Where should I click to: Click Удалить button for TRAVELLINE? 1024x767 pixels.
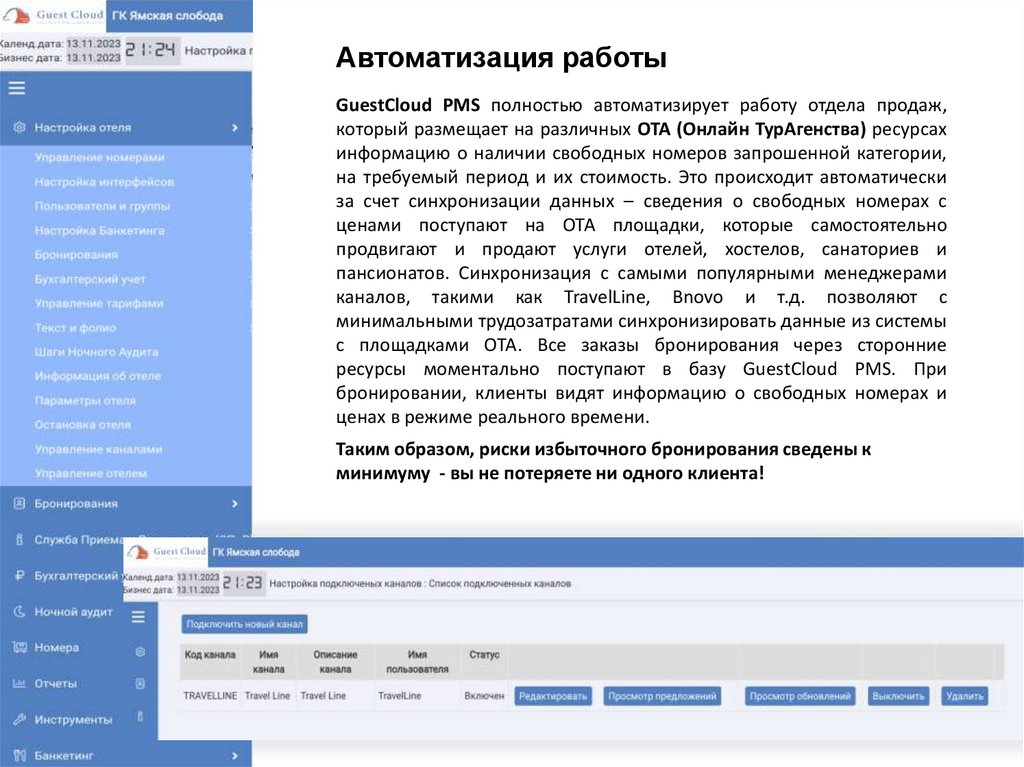point(965,696)
